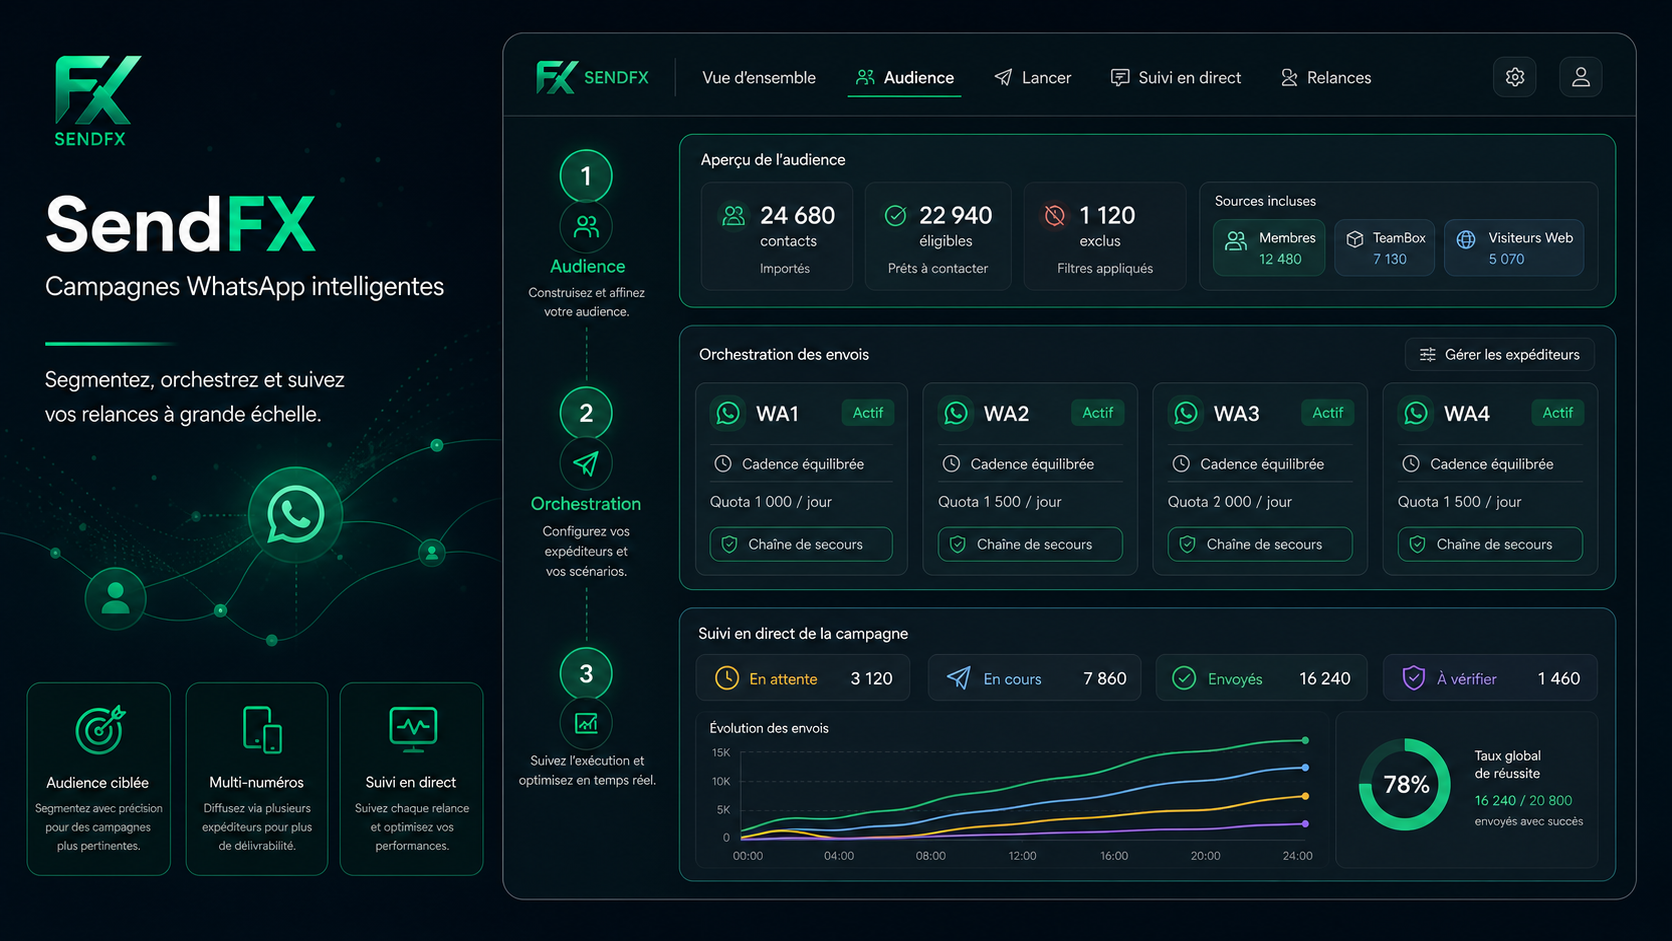Click the Envoyés checkmark icon

click(x=1184, y=678)
